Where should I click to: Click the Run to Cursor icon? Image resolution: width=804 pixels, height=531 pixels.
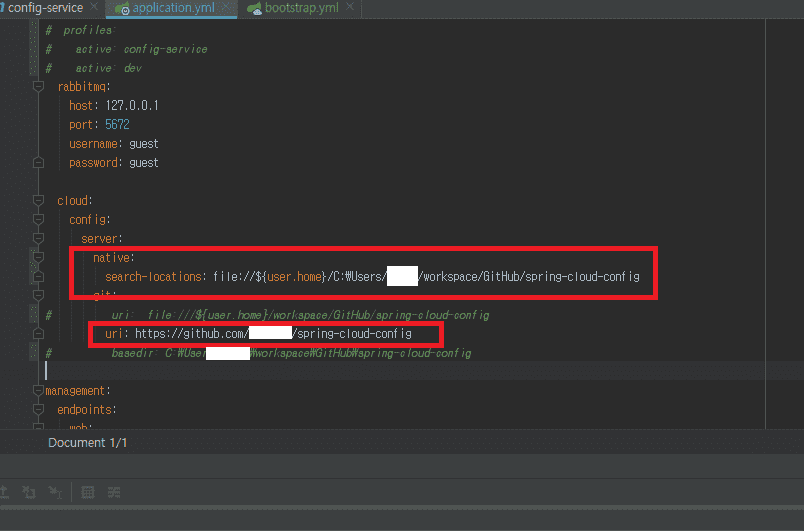click(x=55, y=493)
